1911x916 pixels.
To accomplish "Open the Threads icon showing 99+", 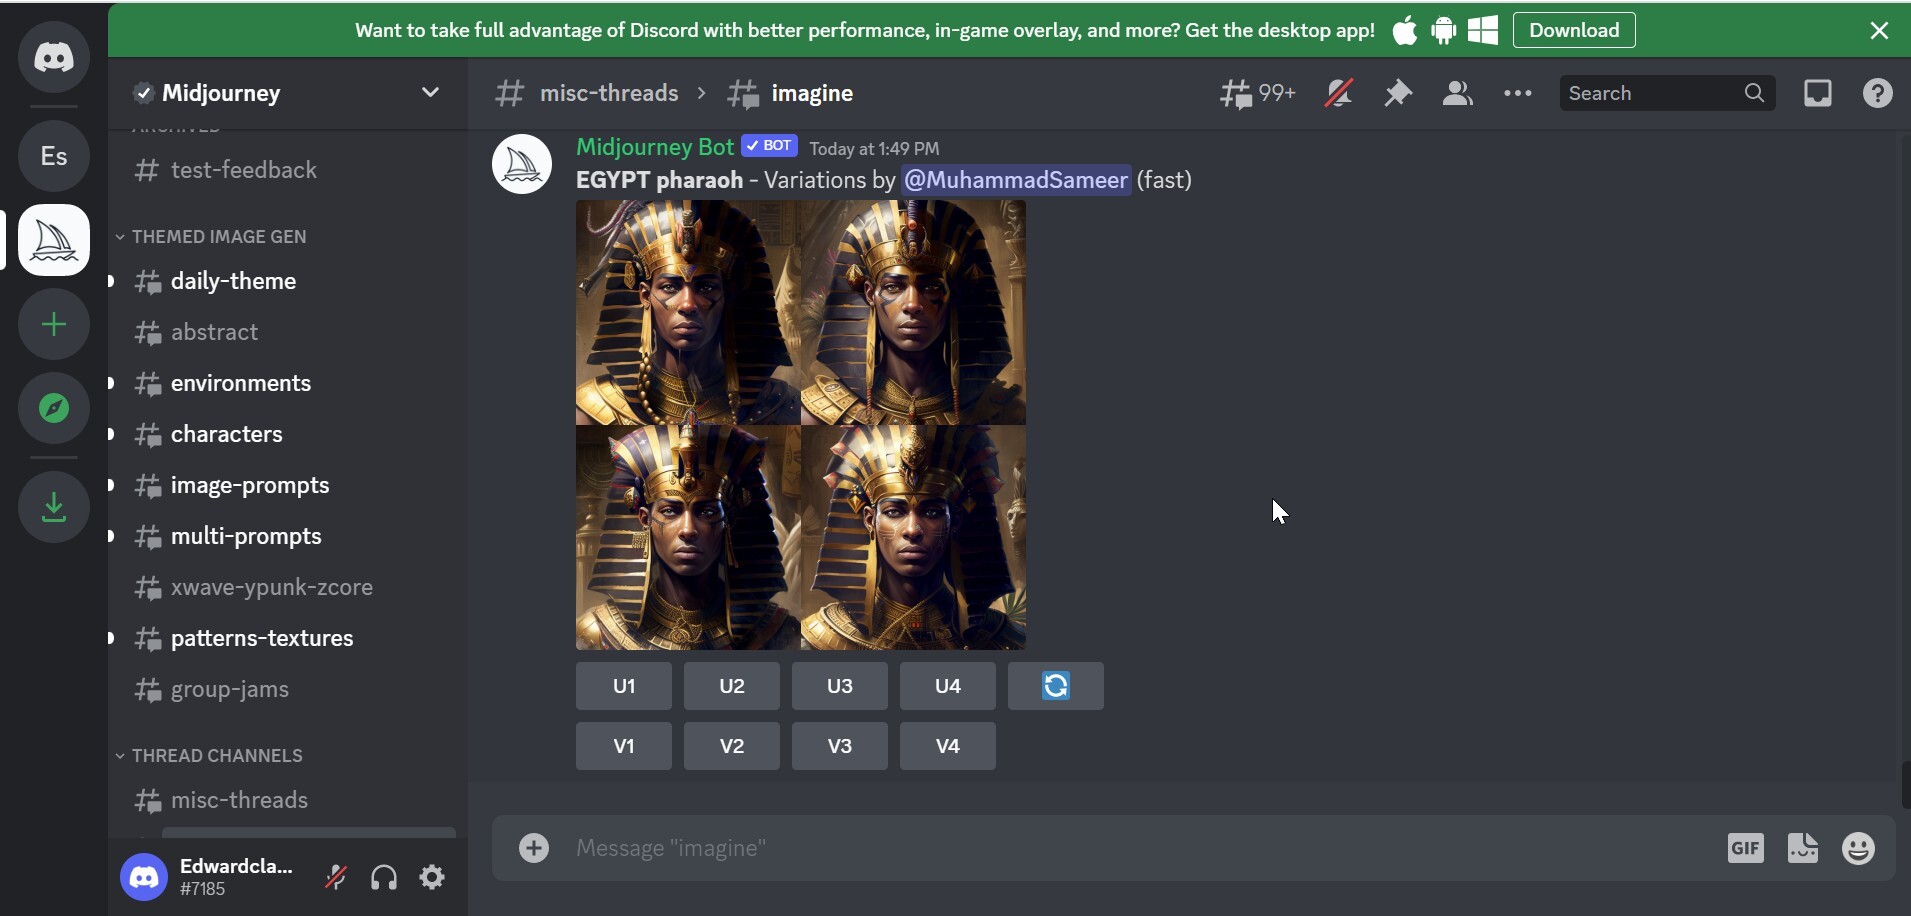I will tap(1257, 93).
